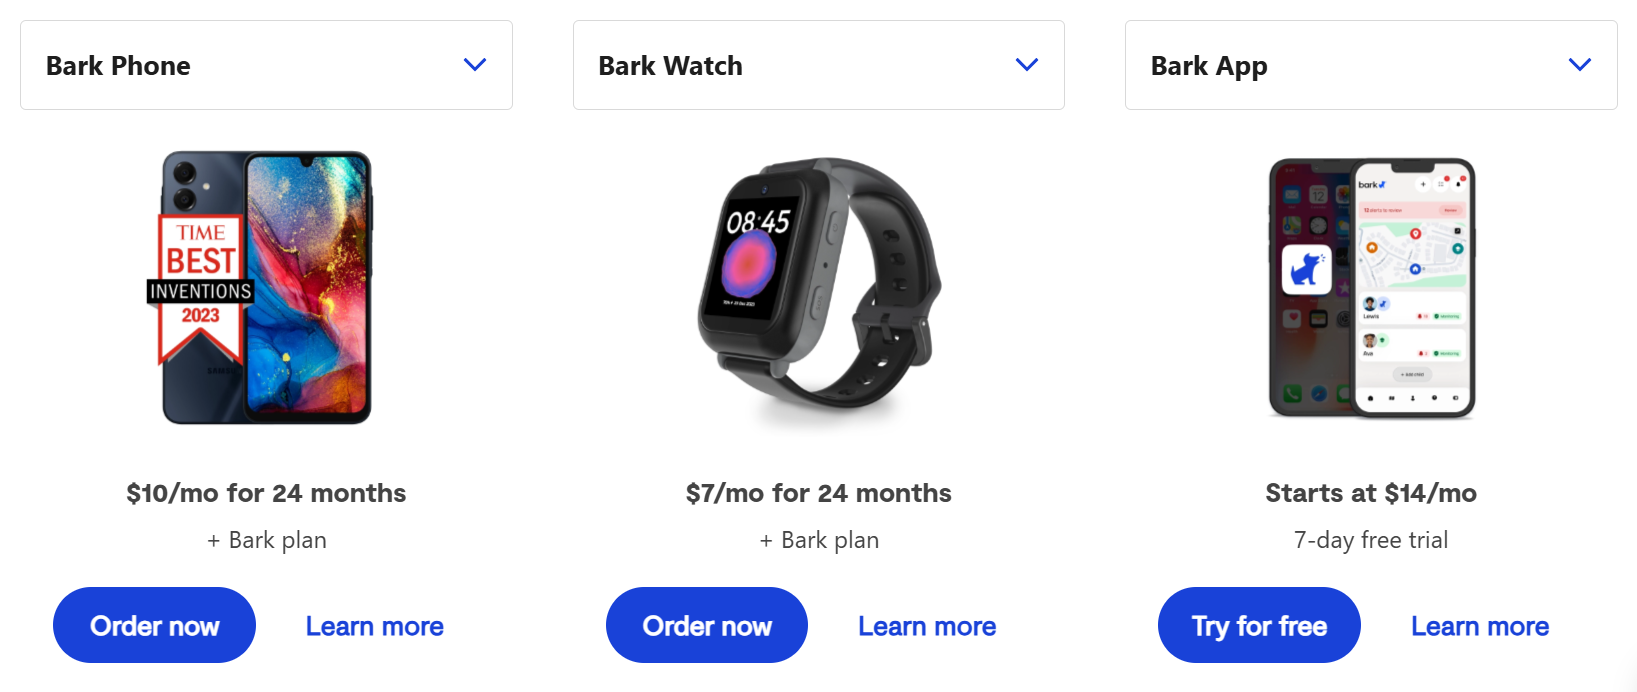Viewport: 1637px width, 692px height.
Task: Order the Bark Phone now
Action: point(154,625)
